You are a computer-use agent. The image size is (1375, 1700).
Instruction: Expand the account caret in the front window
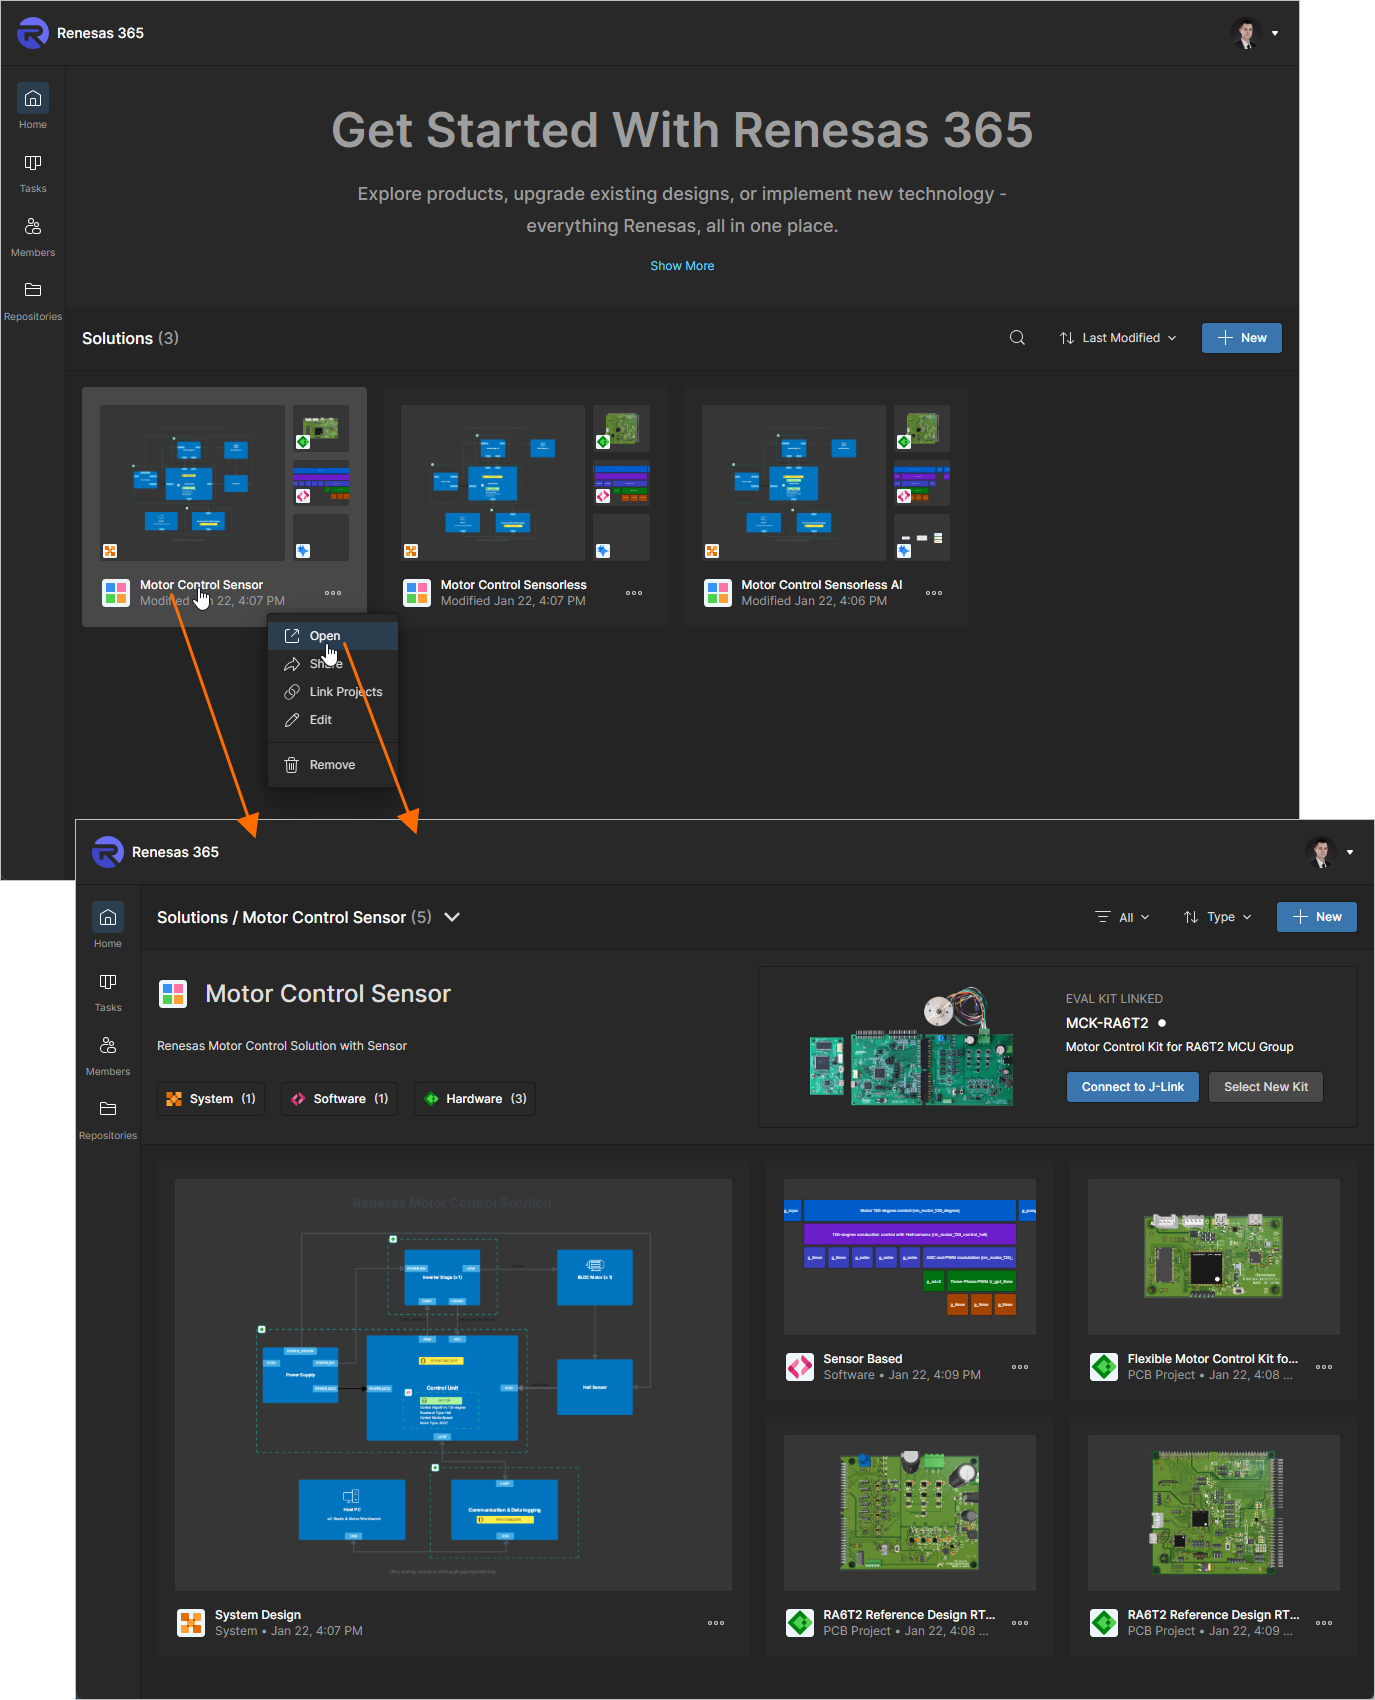click(1350, 852)
